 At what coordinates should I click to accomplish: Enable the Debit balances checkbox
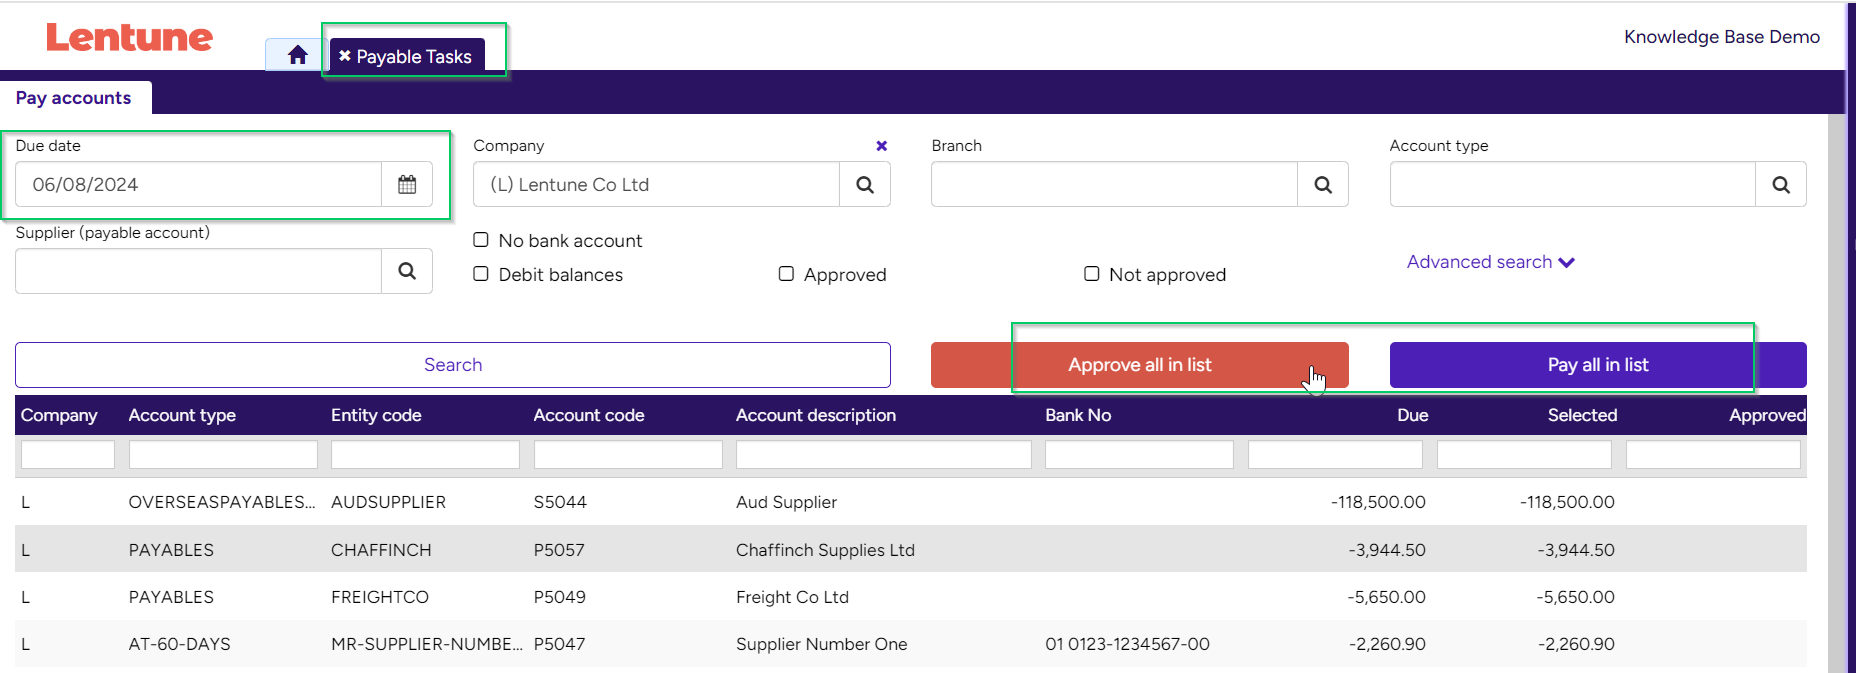tap(481, 274)
